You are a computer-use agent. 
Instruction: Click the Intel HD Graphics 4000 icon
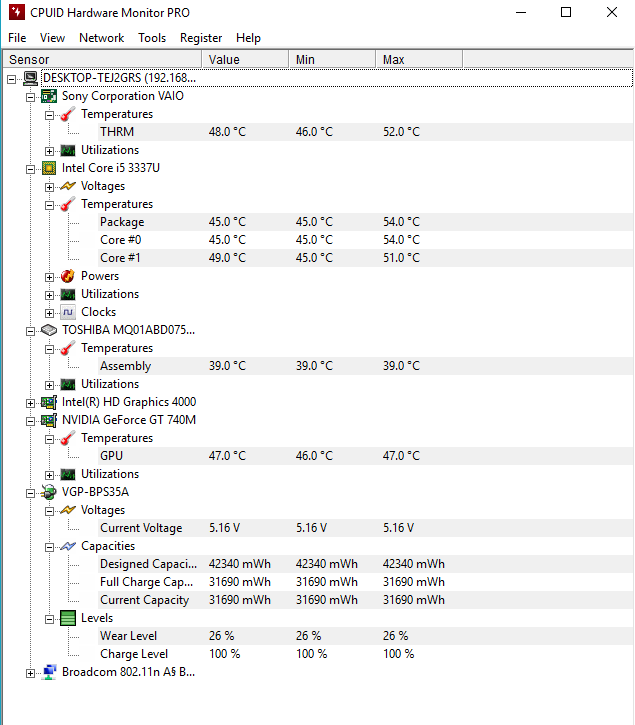click(48, 402)
